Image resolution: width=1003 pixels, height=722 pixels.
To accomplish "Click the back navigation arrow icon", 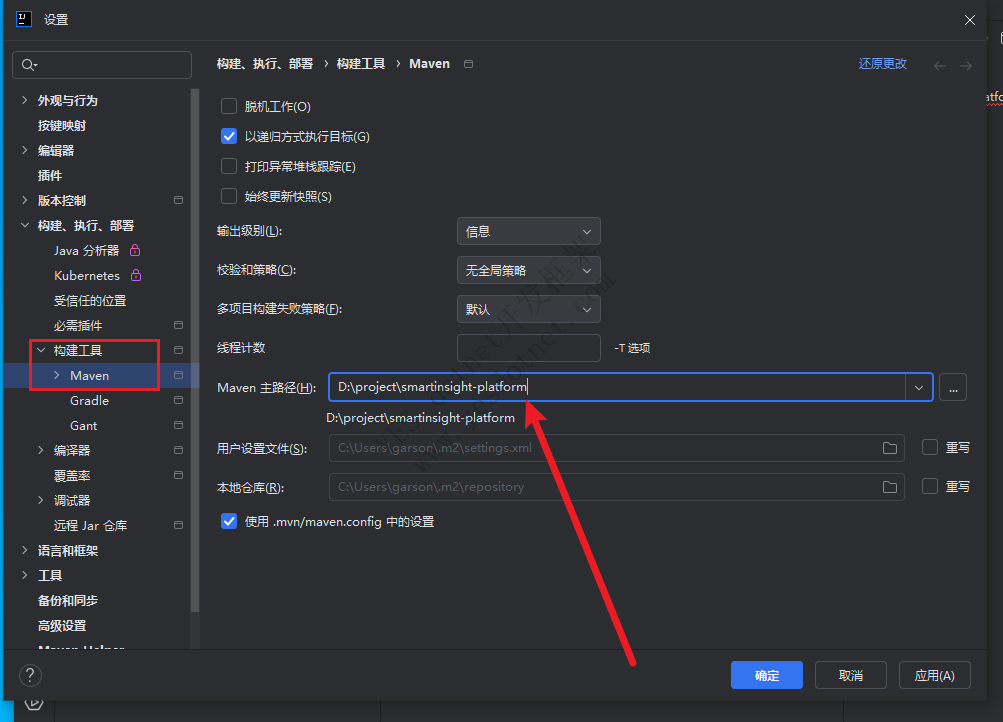I will click(x=939, y=65).
